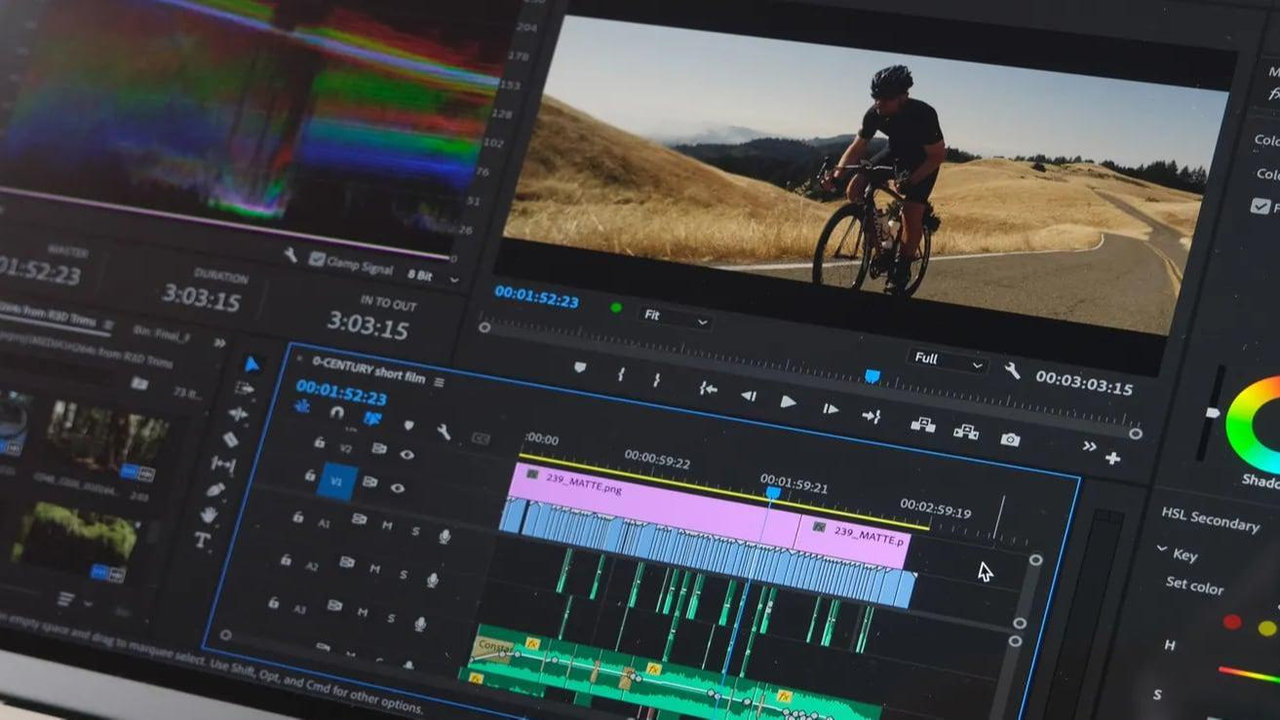Select the Selection arrow tool

tap(252, 365)
